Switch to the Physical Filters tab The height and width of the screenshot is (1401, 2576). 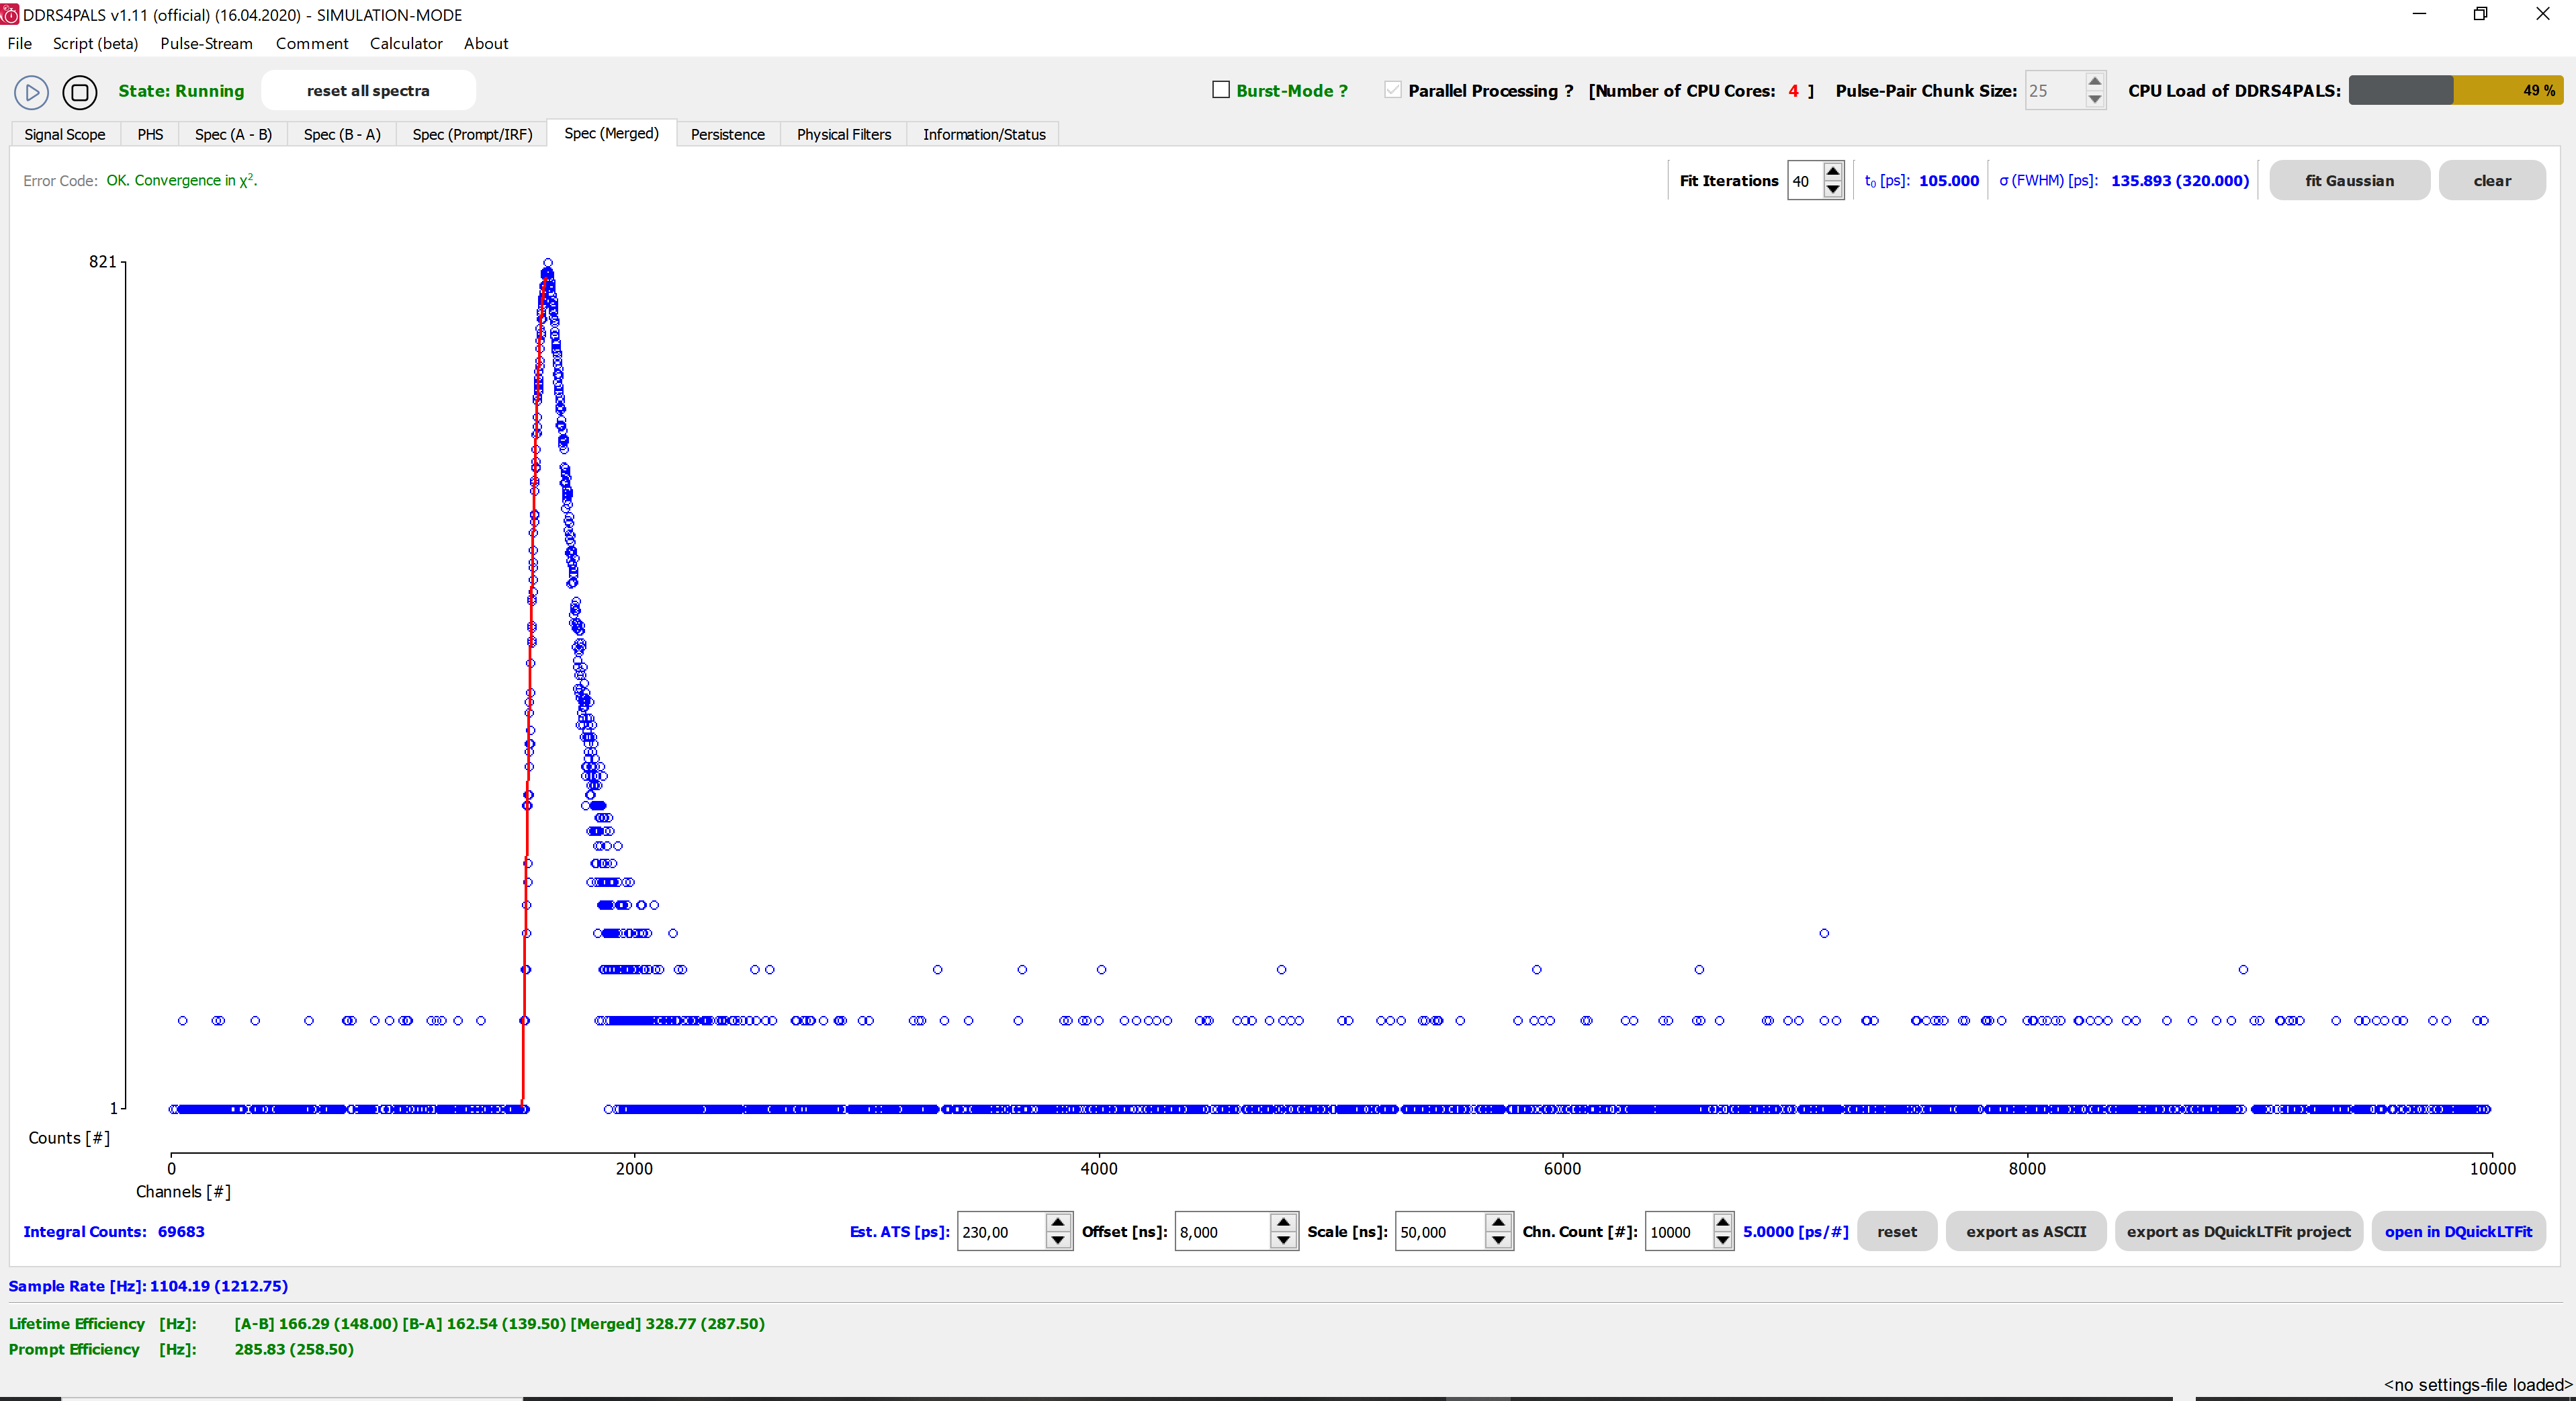(843, 134)
